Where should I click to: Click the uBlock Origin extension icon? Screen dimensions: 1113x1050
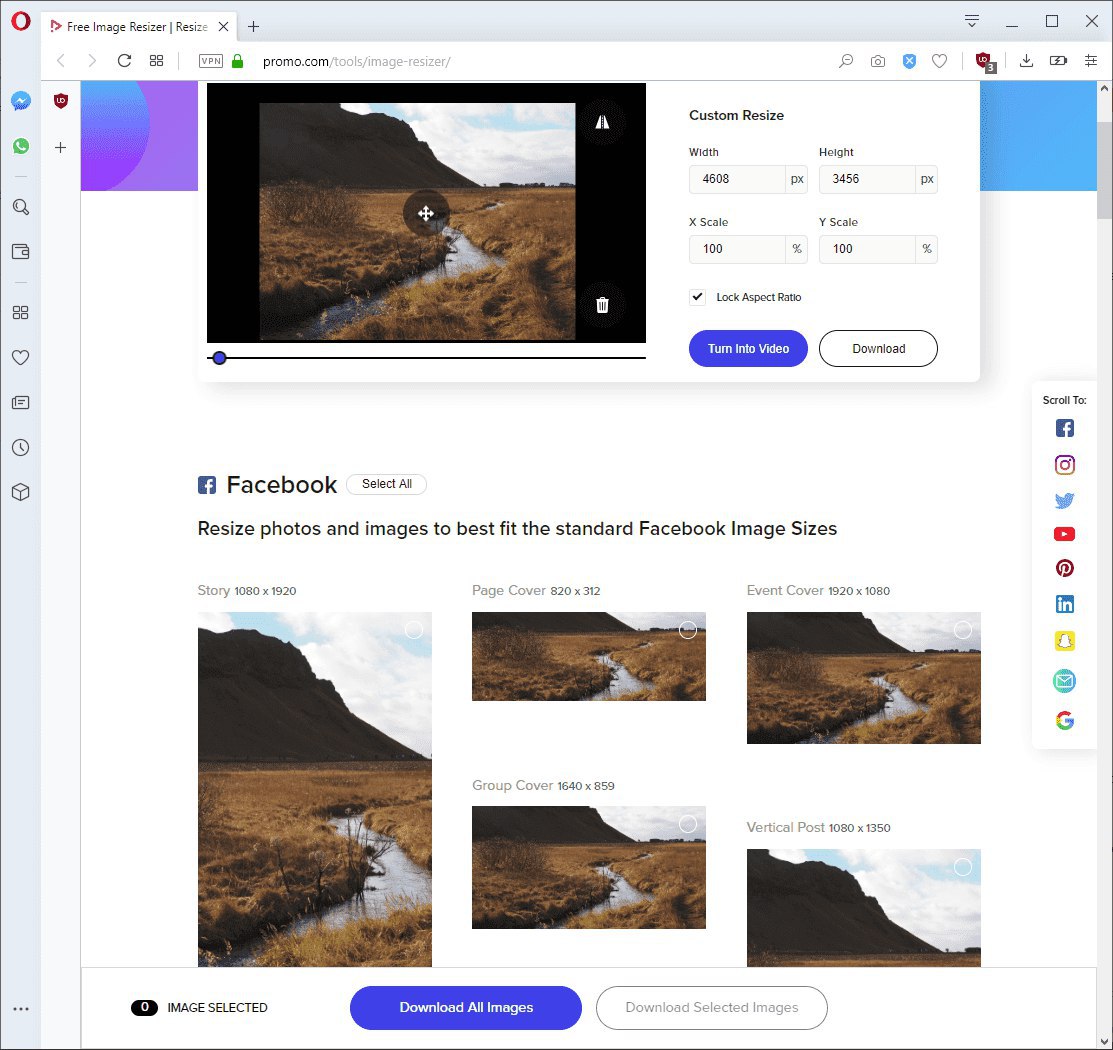coord(985,61)
